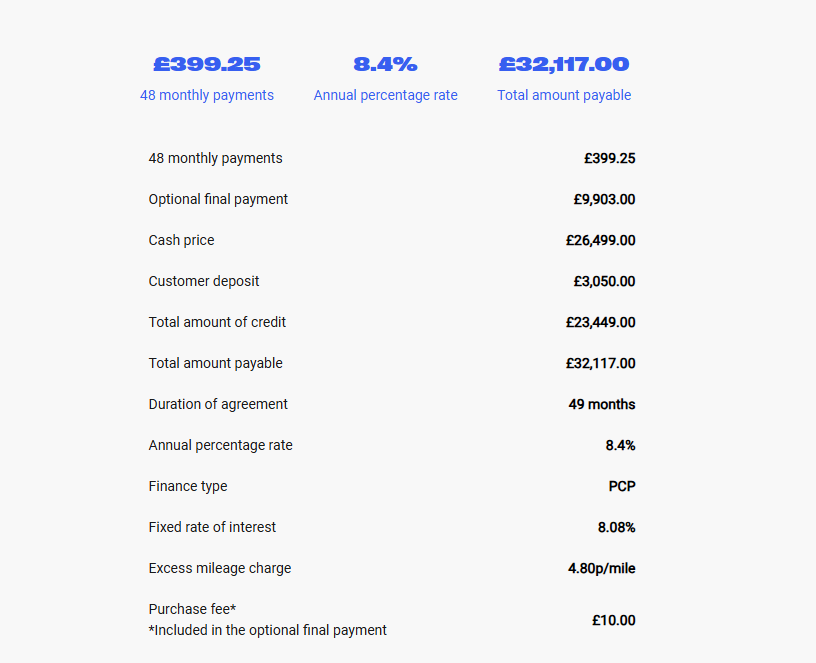Click the £26,499.00 cash price value
The width and height of the screenshot is (816, 663).
click(601, 240)
